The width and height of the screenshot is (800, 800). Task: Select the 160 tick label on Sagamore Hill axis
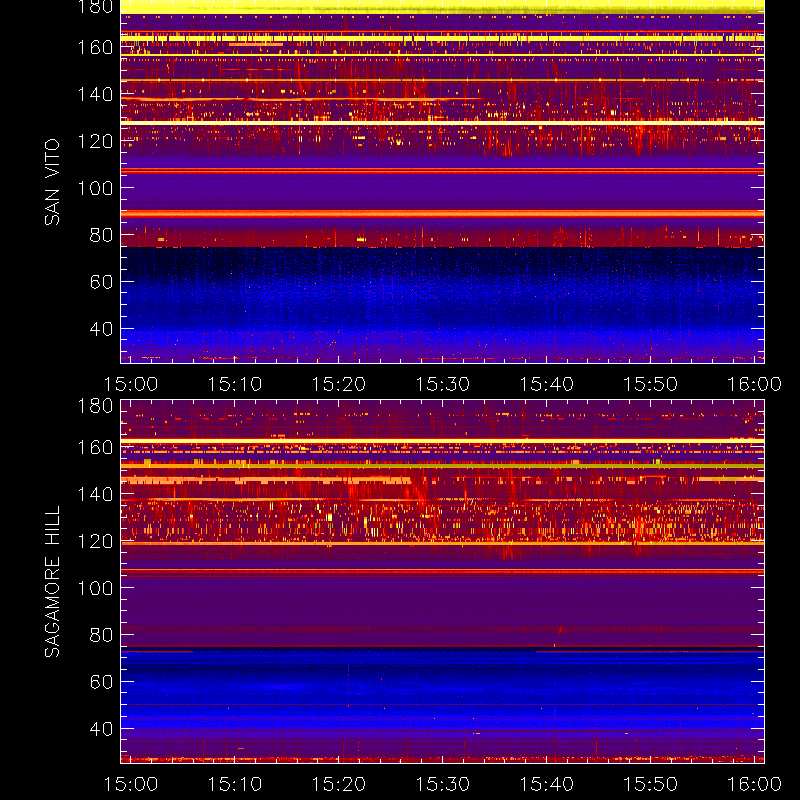click(95, 447)
